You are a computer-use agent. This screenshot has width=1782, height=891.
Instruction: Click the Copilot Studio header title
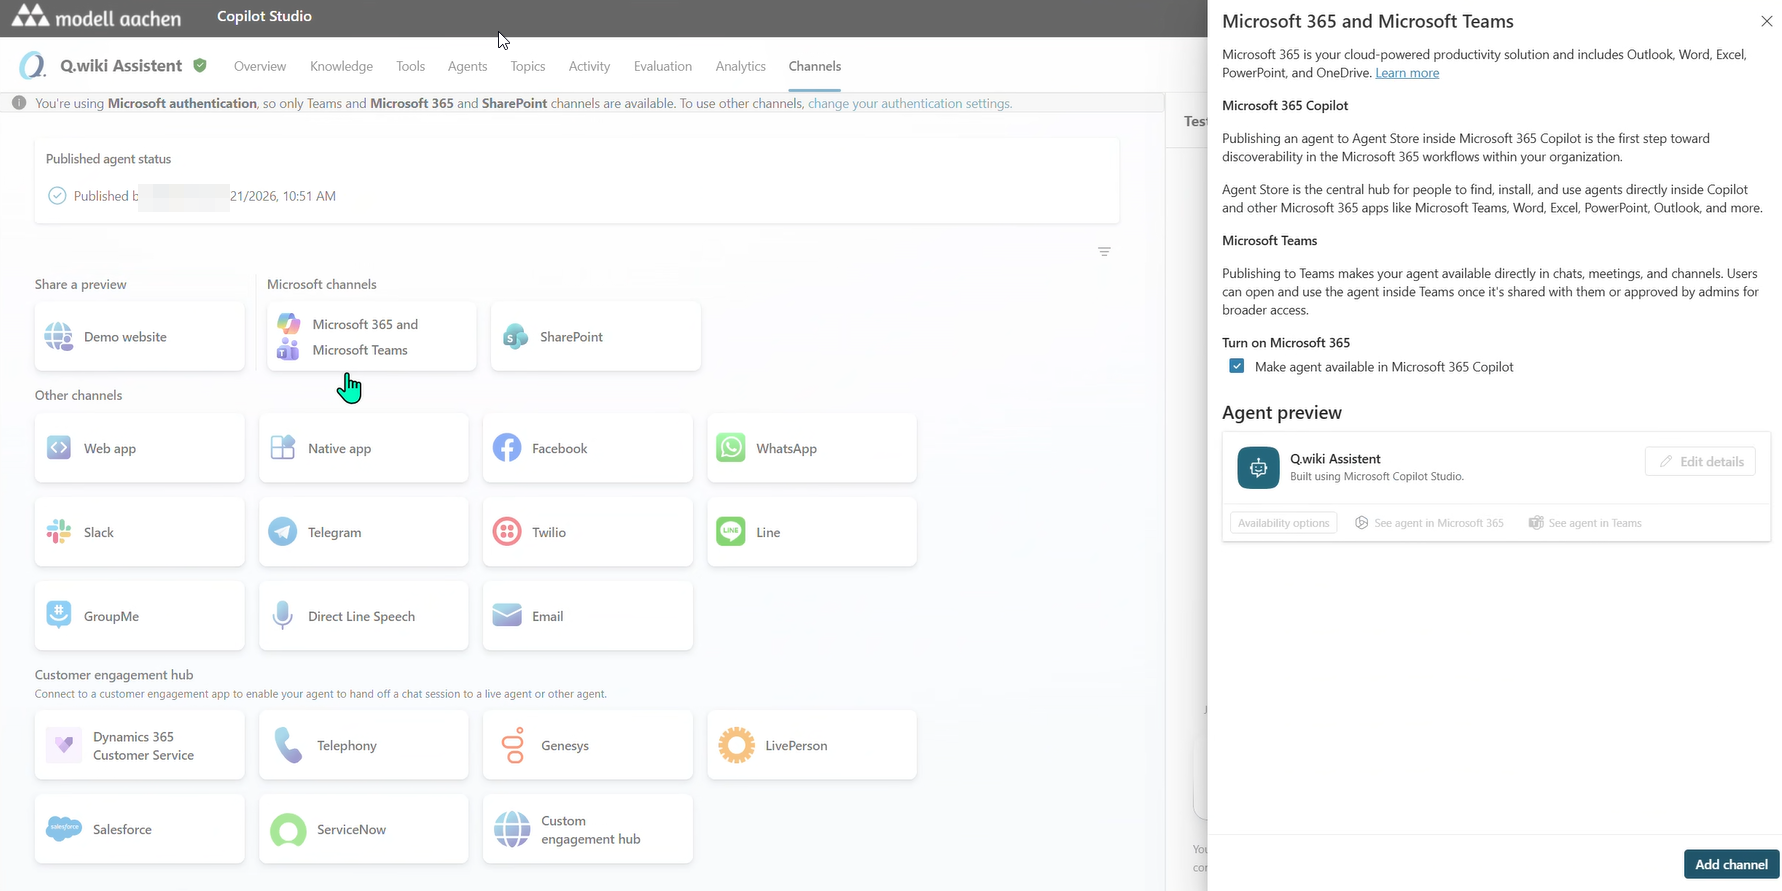(x=264, y=16)
